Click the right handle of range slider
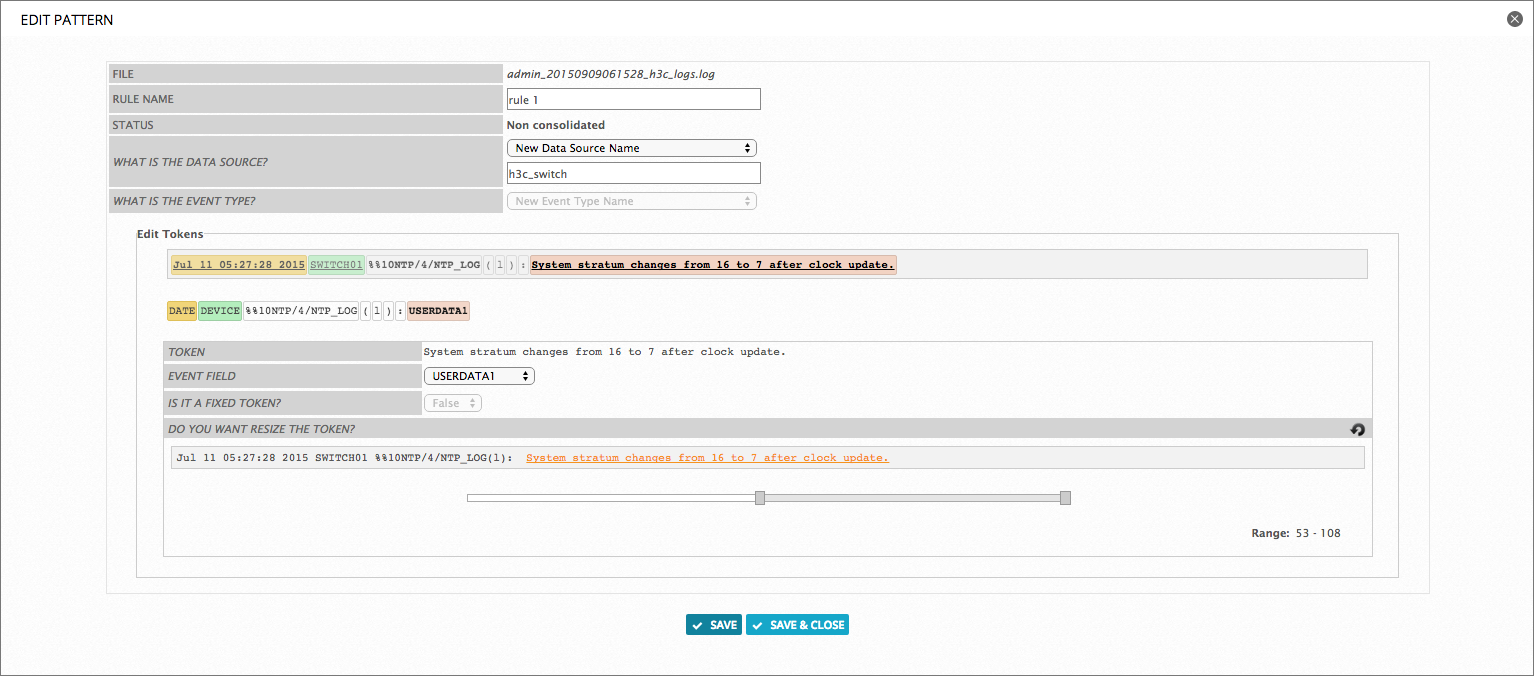1534x676 pixels. click(x=1065, y=498)
